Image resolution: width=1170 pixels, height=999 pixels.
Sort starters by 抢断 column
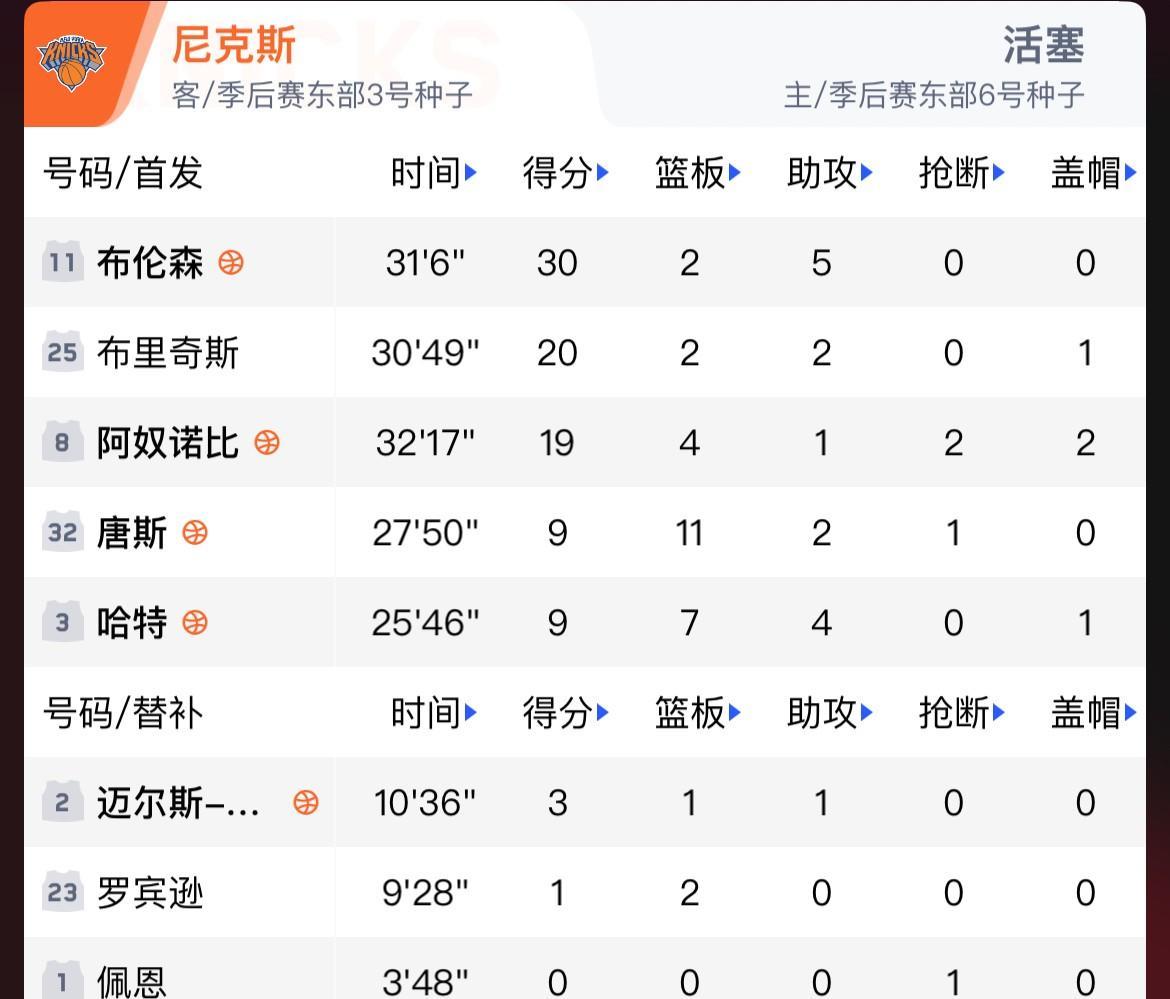coord(962,173)
